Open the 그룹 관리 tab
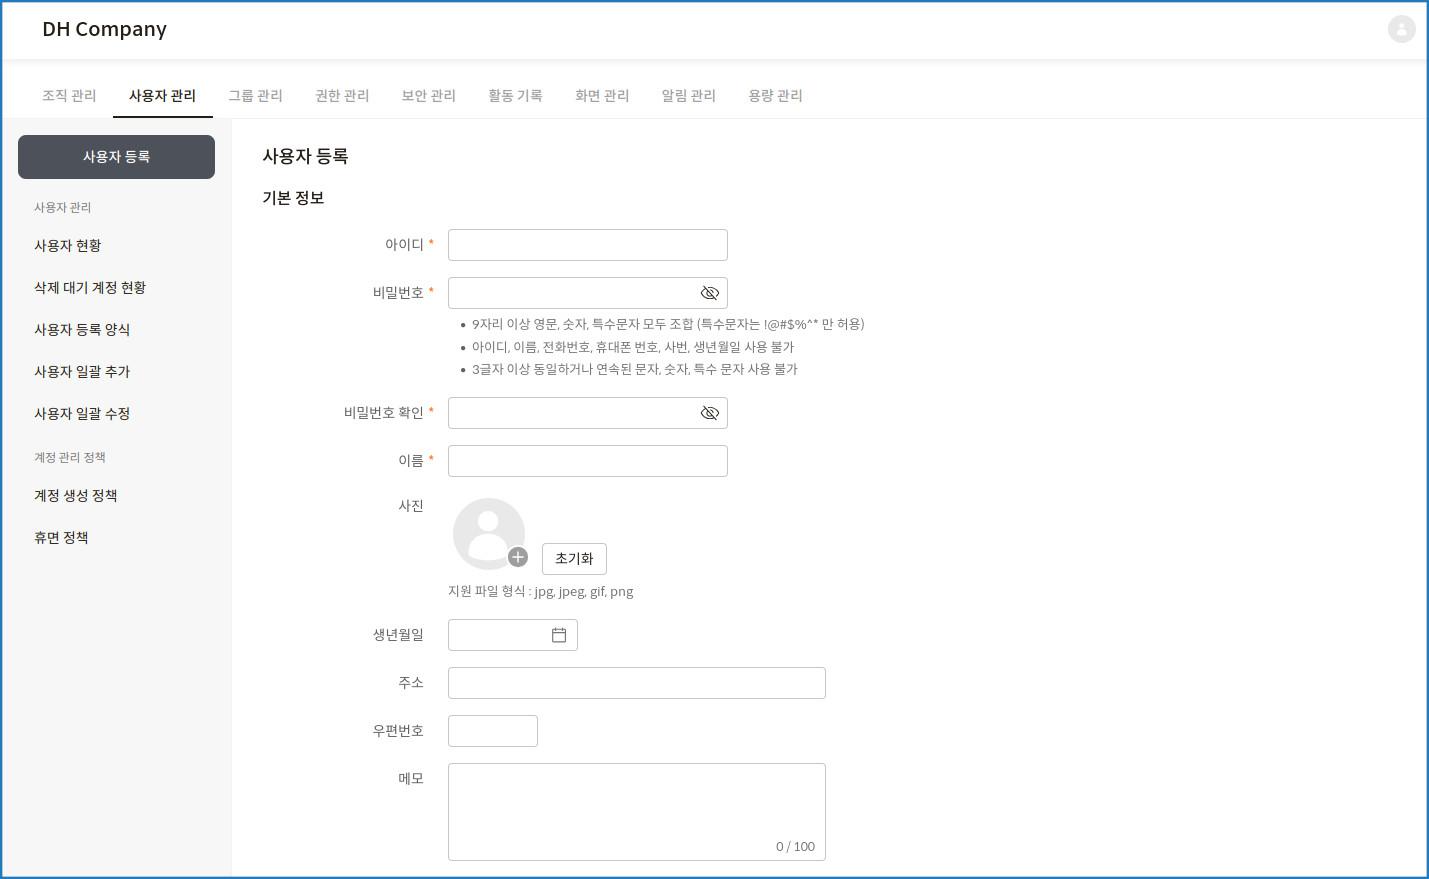The image size is (1429, 879). [x=255, y=96]
